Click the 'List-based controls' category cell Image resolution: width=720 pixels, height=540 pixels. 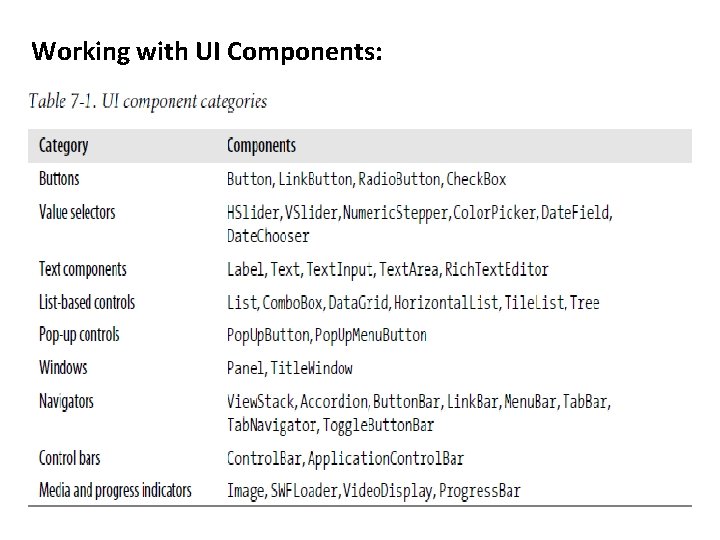[x=87, y=302]
